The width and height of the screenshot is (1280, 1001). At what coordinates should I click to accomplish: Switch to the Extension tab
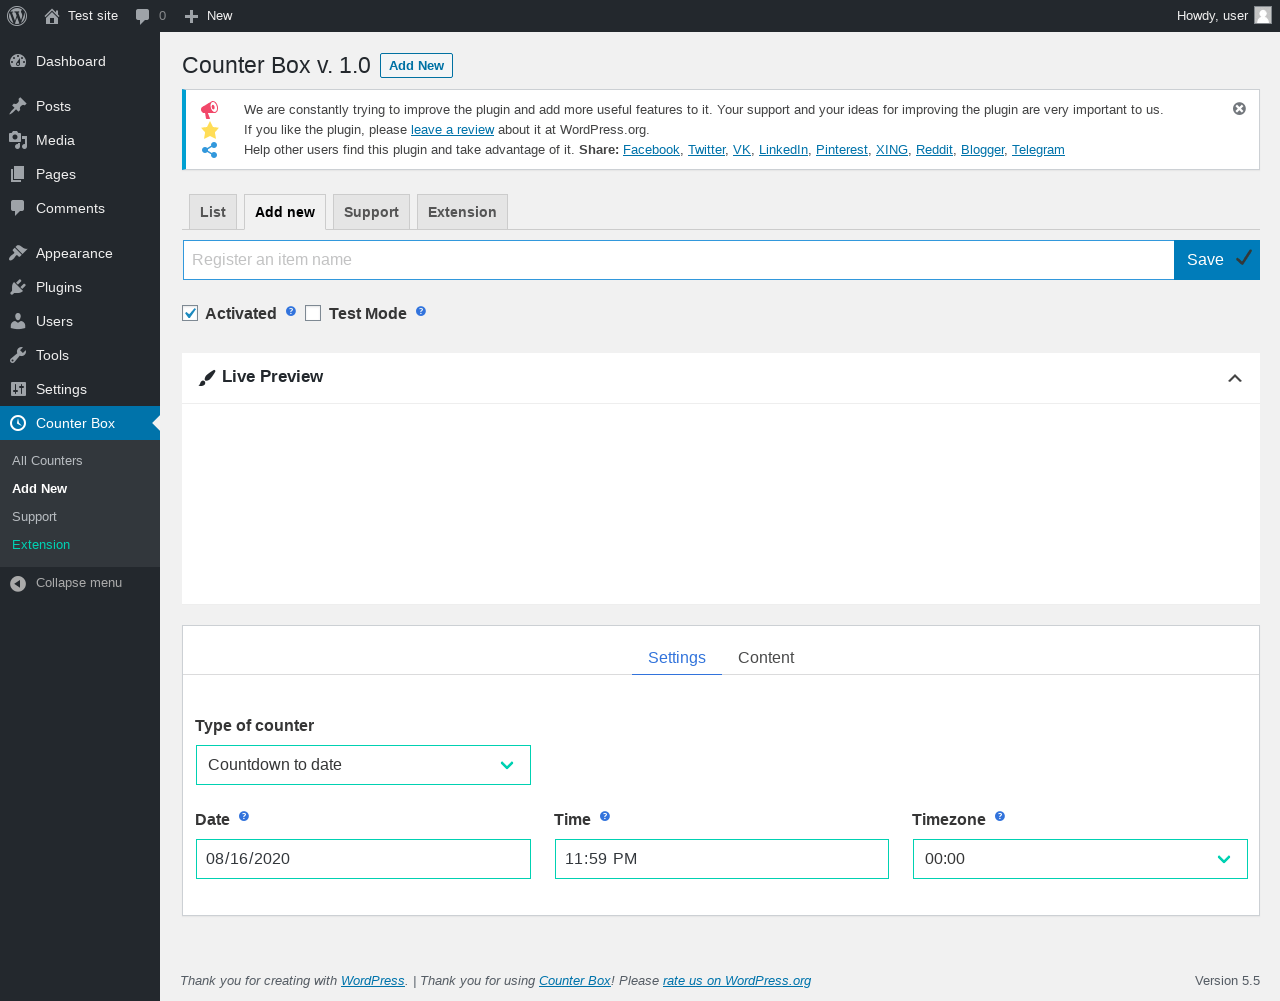tap(462, 212)
